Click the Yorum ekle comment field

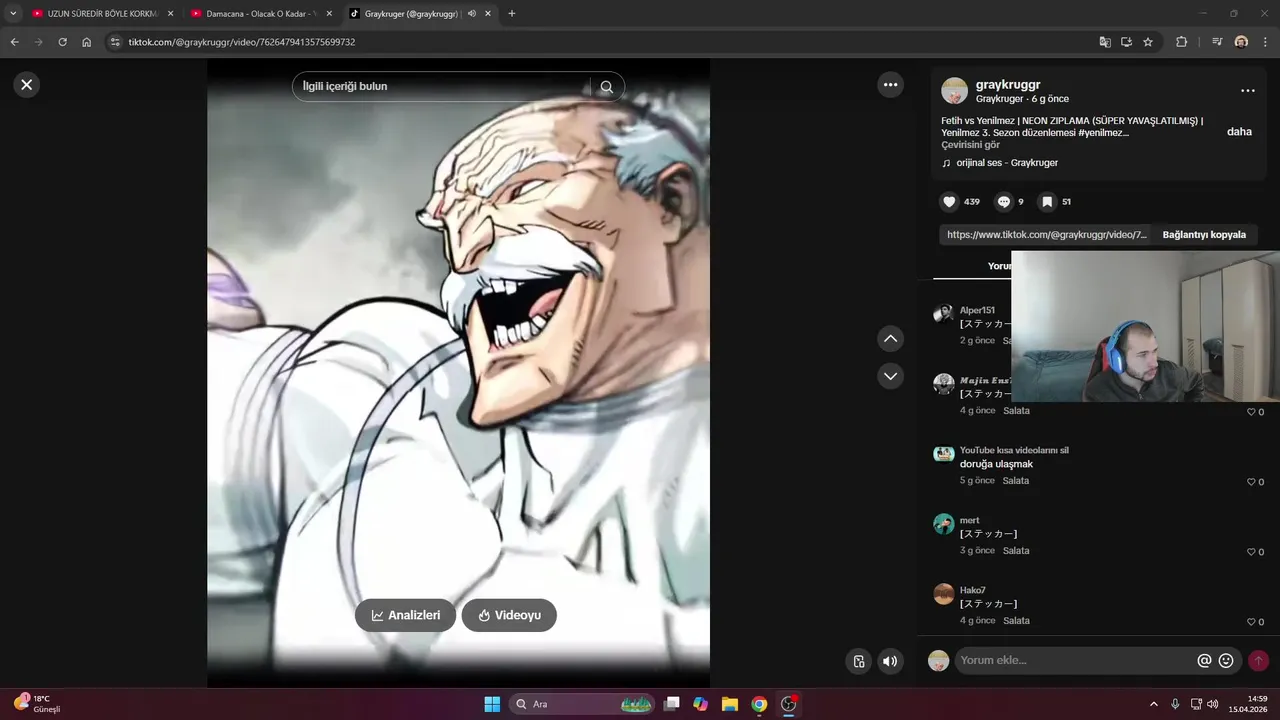click(1075, 661)
